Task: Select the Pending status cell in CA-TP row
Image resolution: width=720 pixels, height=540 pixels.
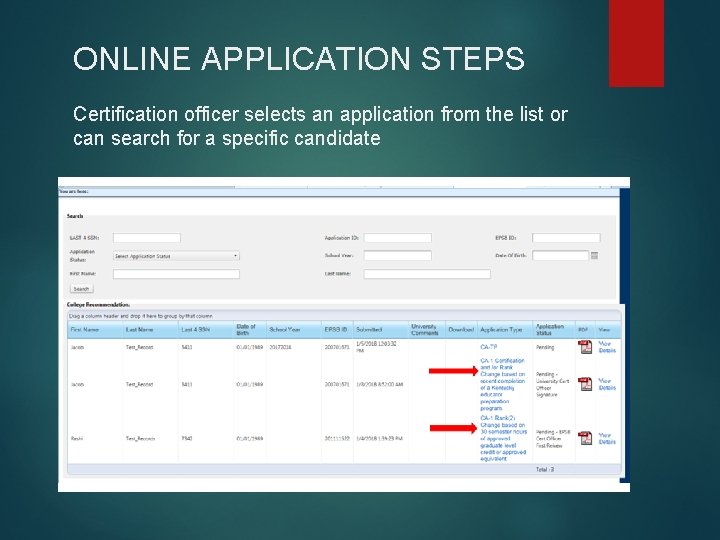Action: point(545,348)
